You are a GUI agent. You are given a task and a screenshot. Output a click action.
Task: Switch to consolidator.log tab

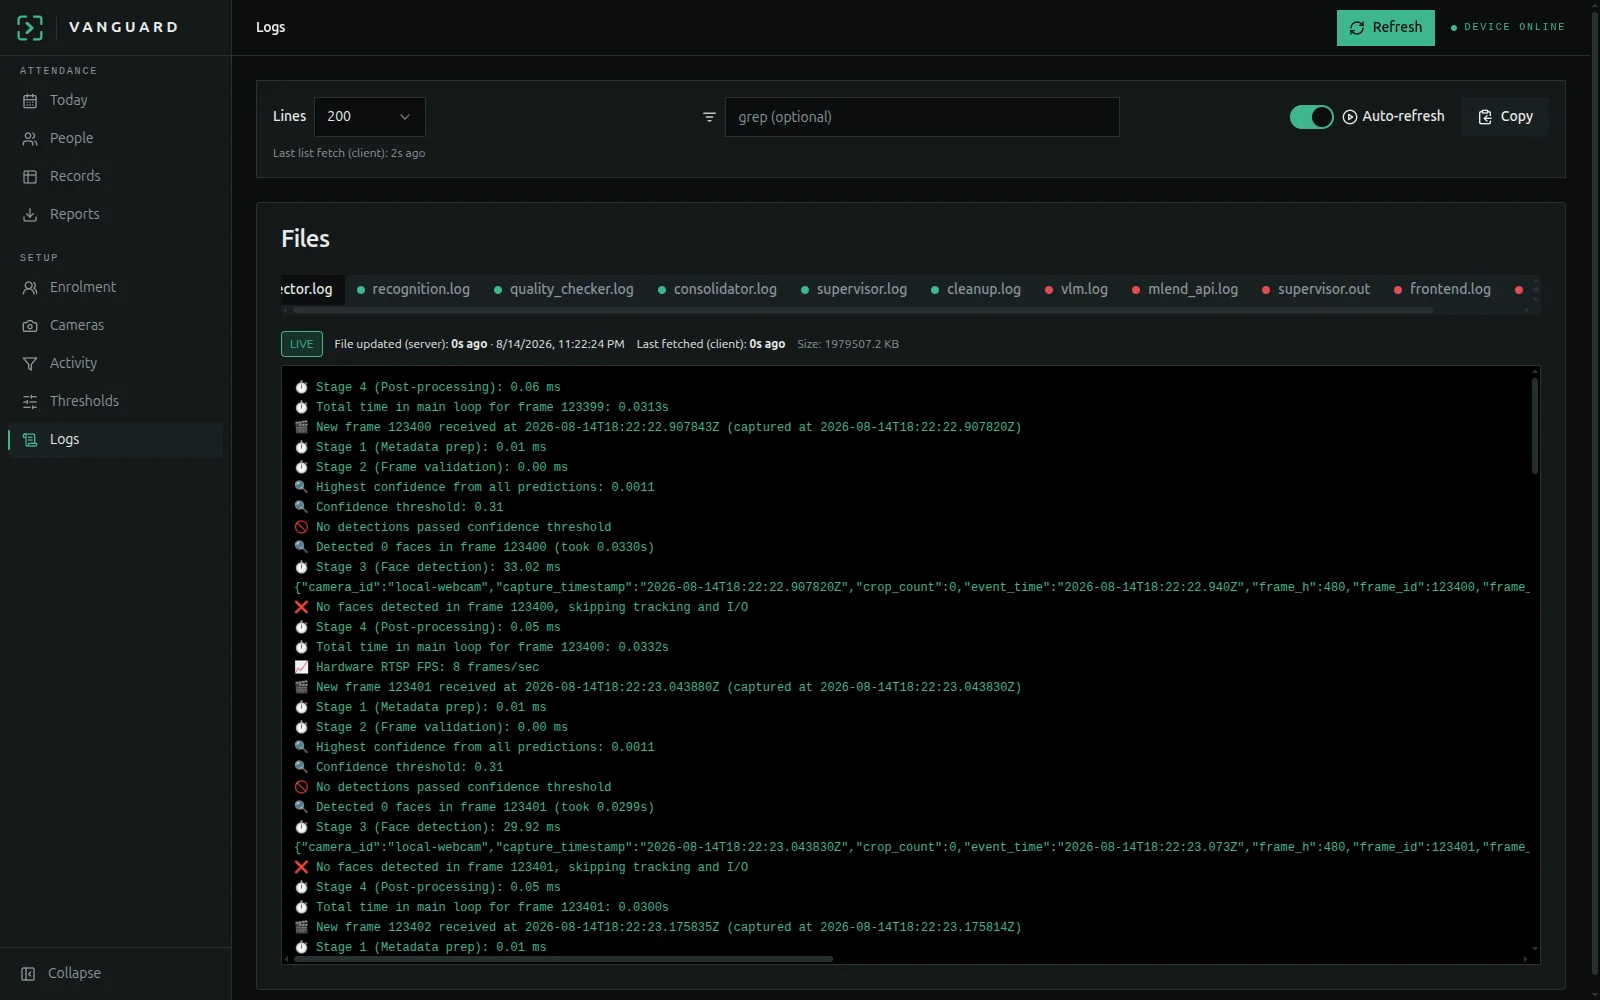click(717, 289)
